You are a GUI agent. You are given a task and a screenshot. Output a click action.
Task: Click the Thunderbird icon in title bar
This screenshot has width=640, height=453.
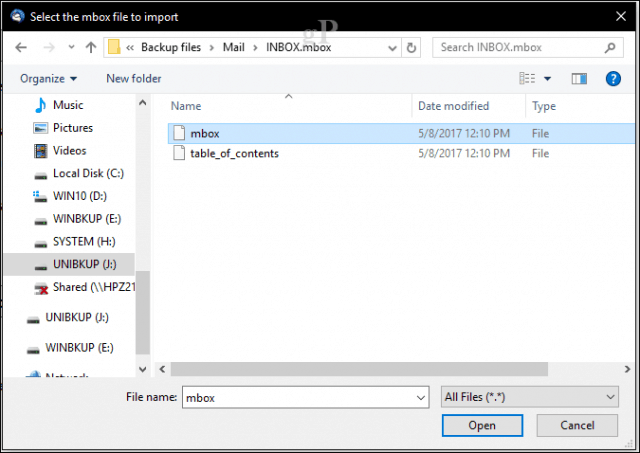click(17, 16)
